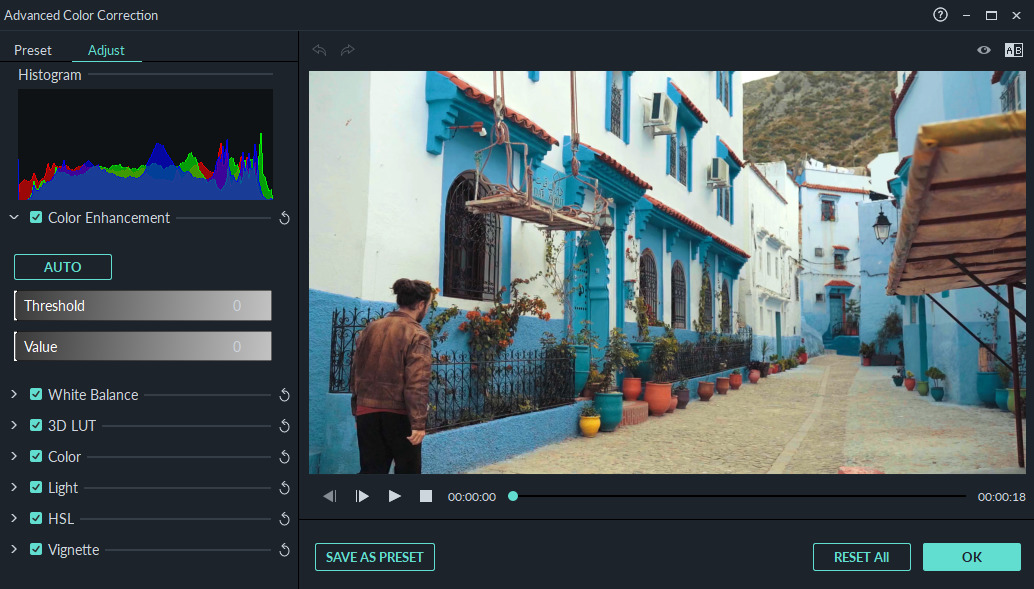
Task: Stop video playback
Action: [425, 495]
